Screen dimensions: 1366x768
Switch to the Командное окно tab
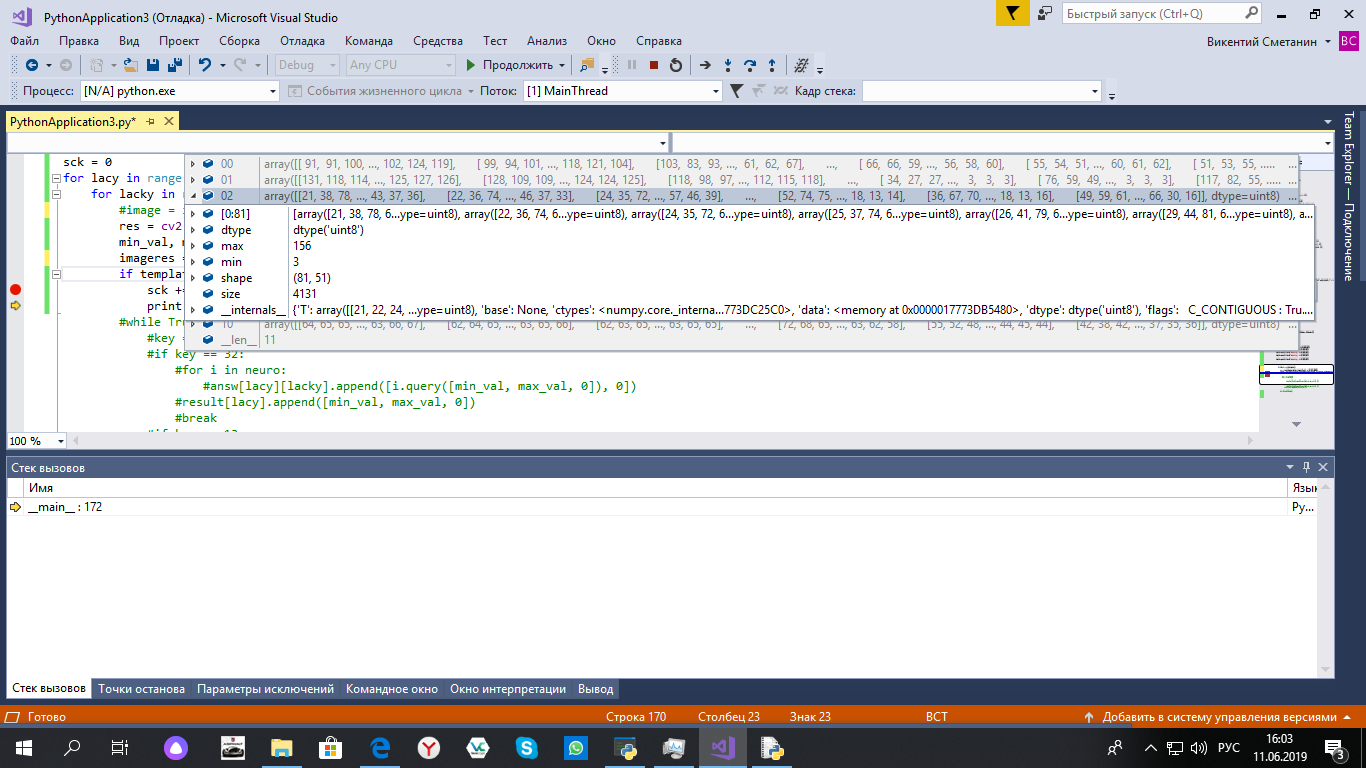(x=392, y=689)
